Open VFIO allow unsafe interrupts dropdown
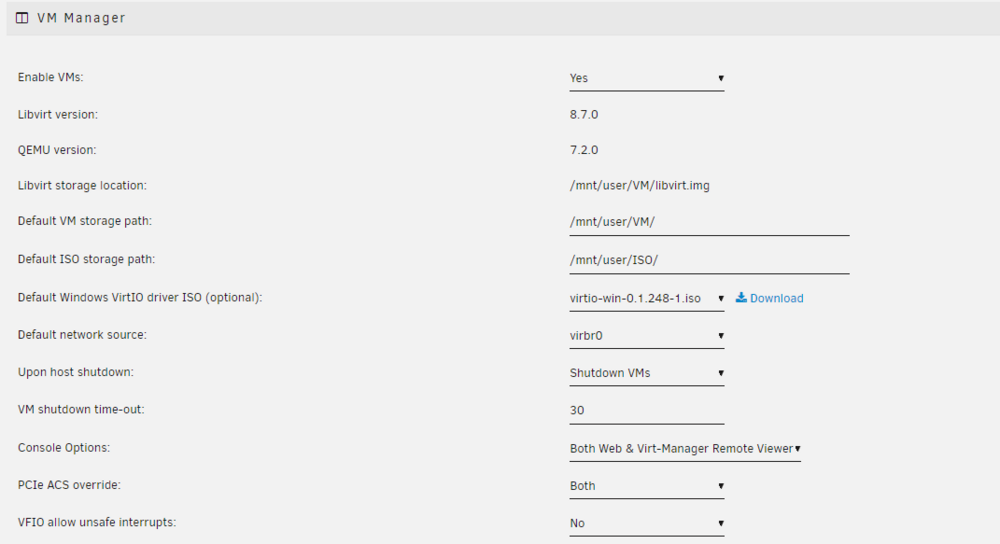Image resolution: width=1000 pixels, height=544 pixels. point(647,524)
